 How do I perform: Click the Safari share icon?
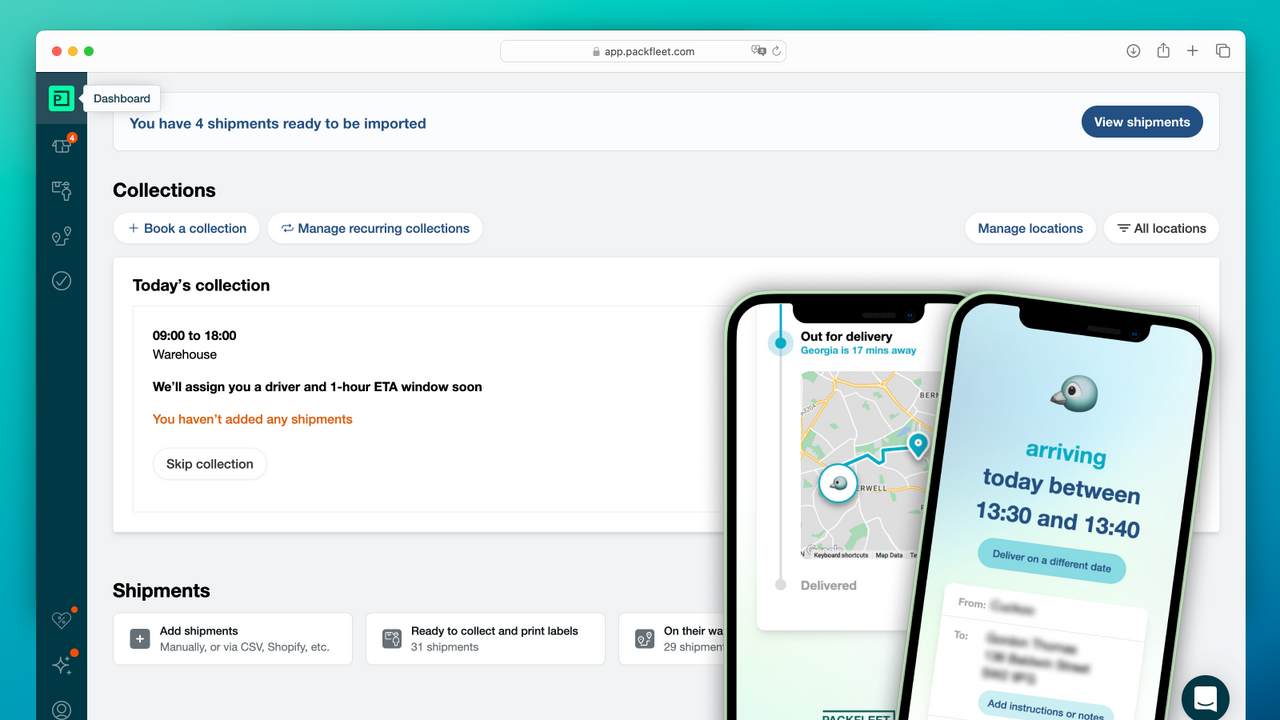click(x=1163, y=51)
